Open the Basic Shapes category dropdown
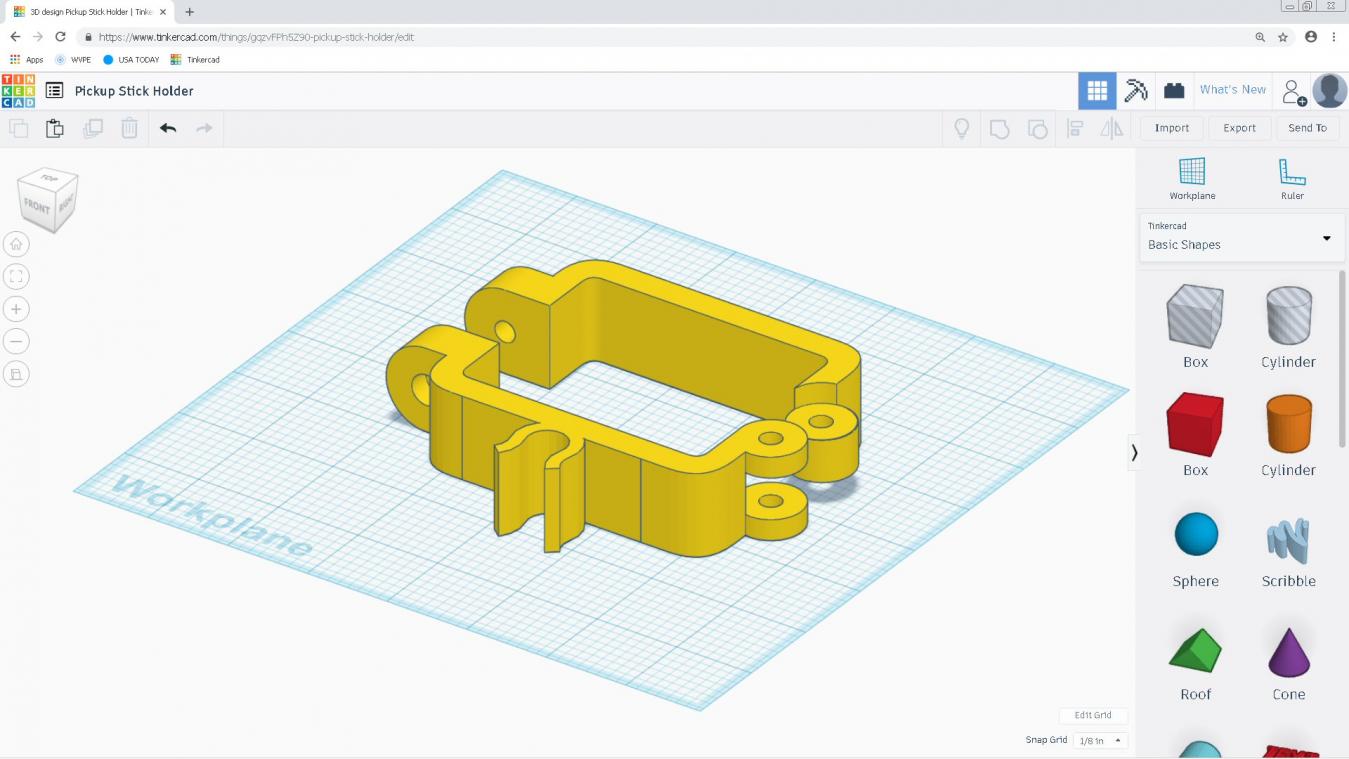This screenshot has height=759, width=1349. click(1241, 237)
